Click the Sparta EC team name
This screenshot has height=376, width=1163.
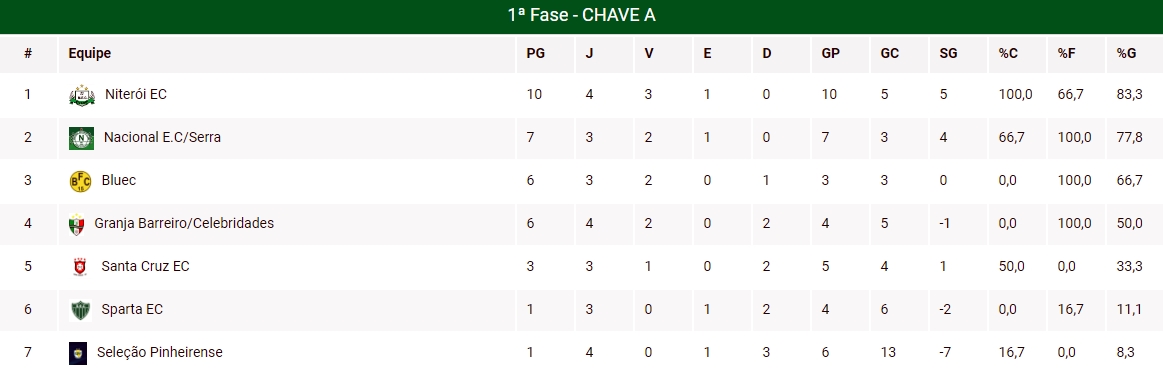point(132,309)
